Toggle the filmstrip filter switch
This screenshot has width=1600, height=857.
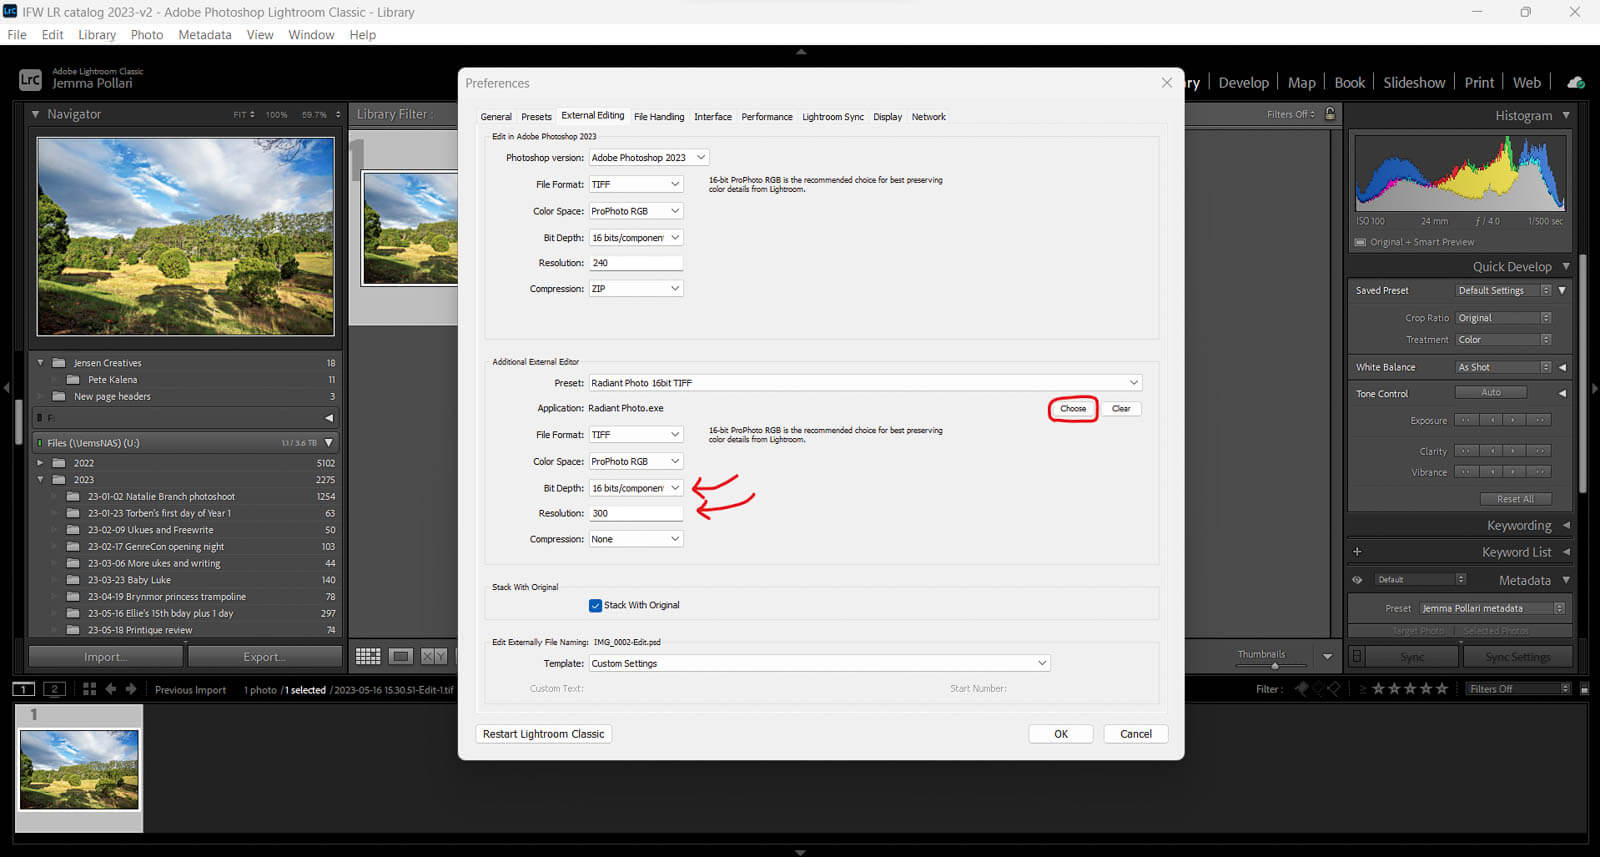[1584, 689]
